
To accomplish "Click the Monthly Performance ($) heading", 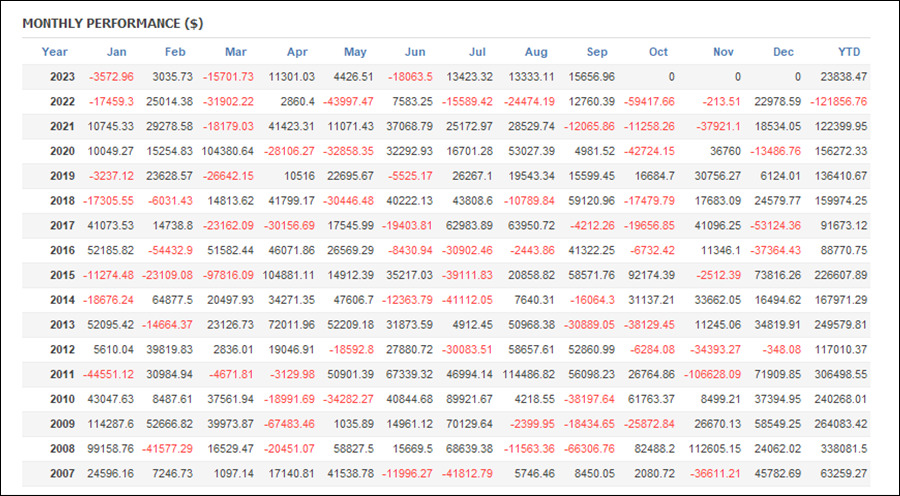I will coord(113,24).
